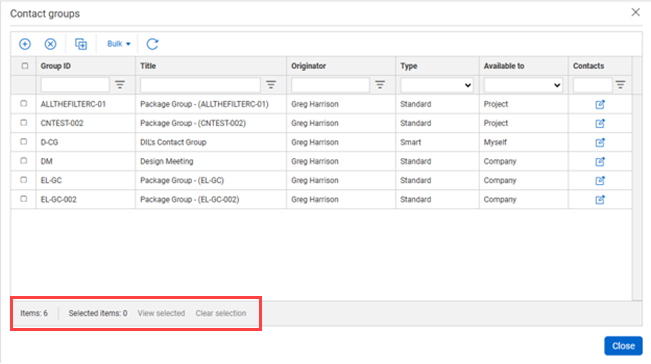Click the View selected link
This screenshot has width=651, height=364.
(x=161, y=313)
